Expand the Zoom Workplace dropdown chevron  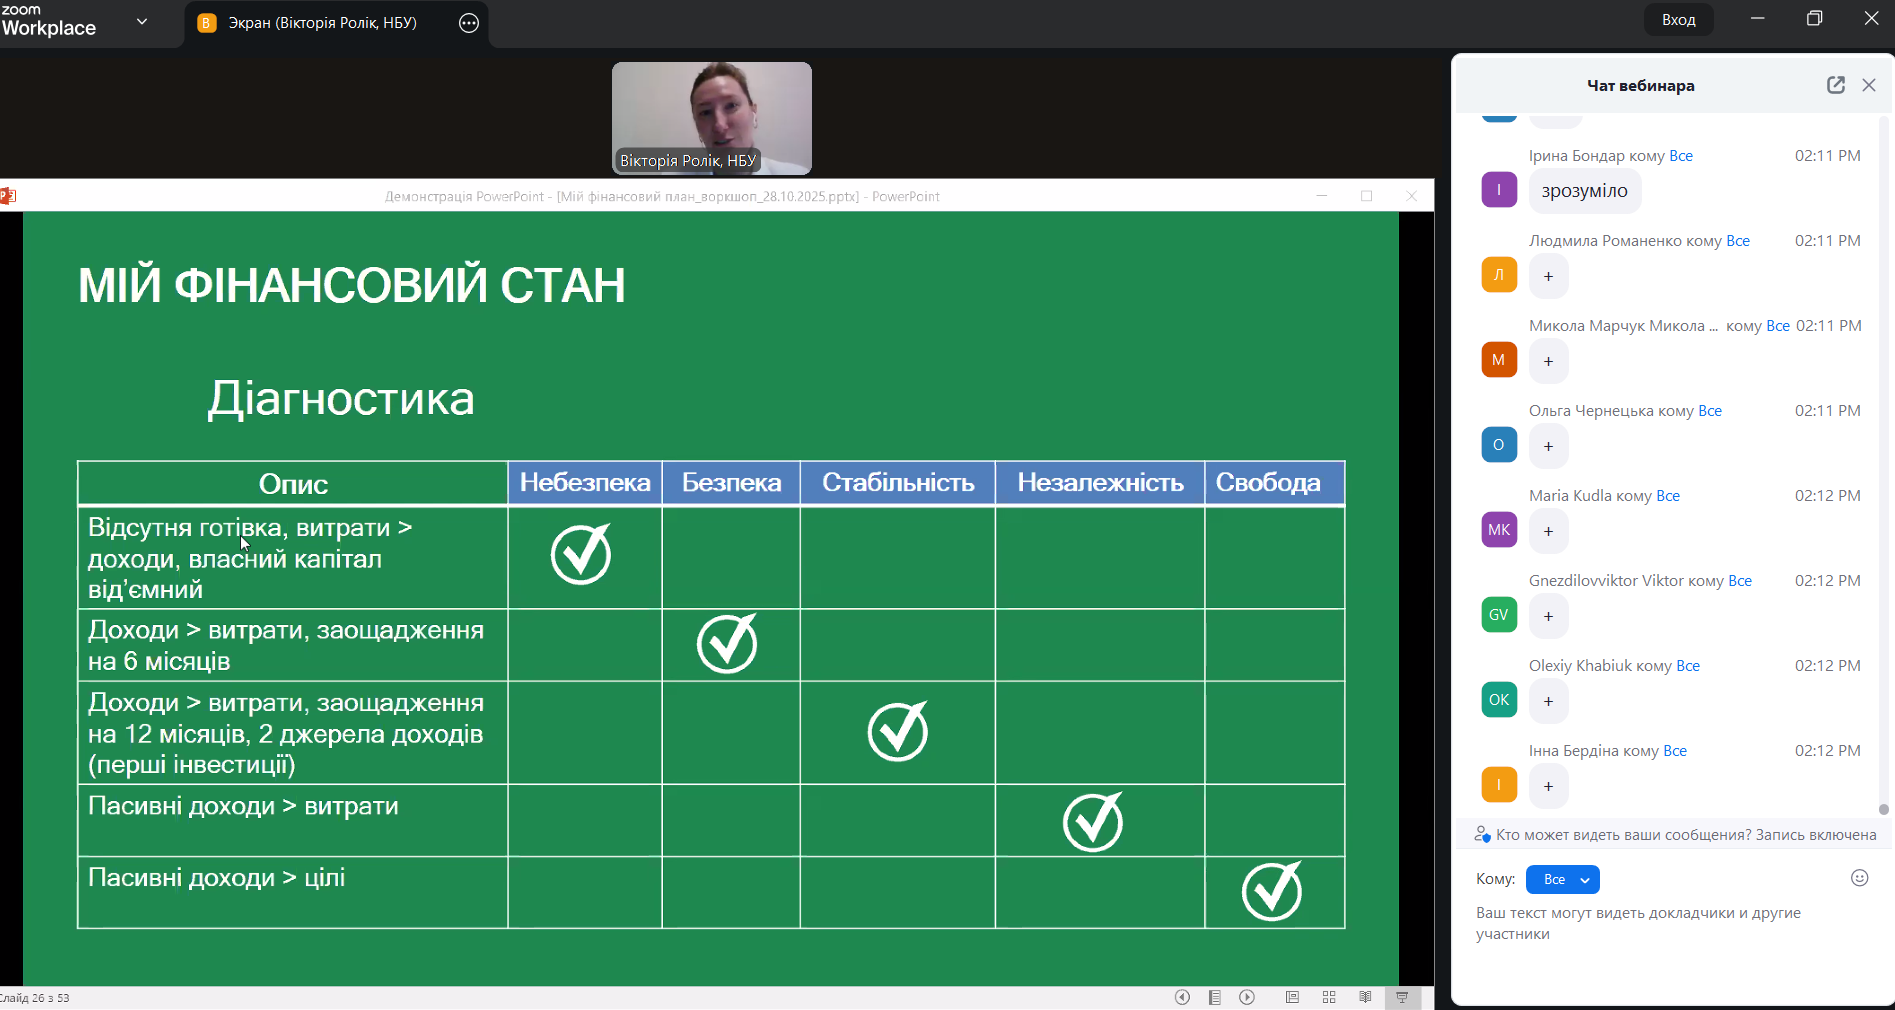142,21
